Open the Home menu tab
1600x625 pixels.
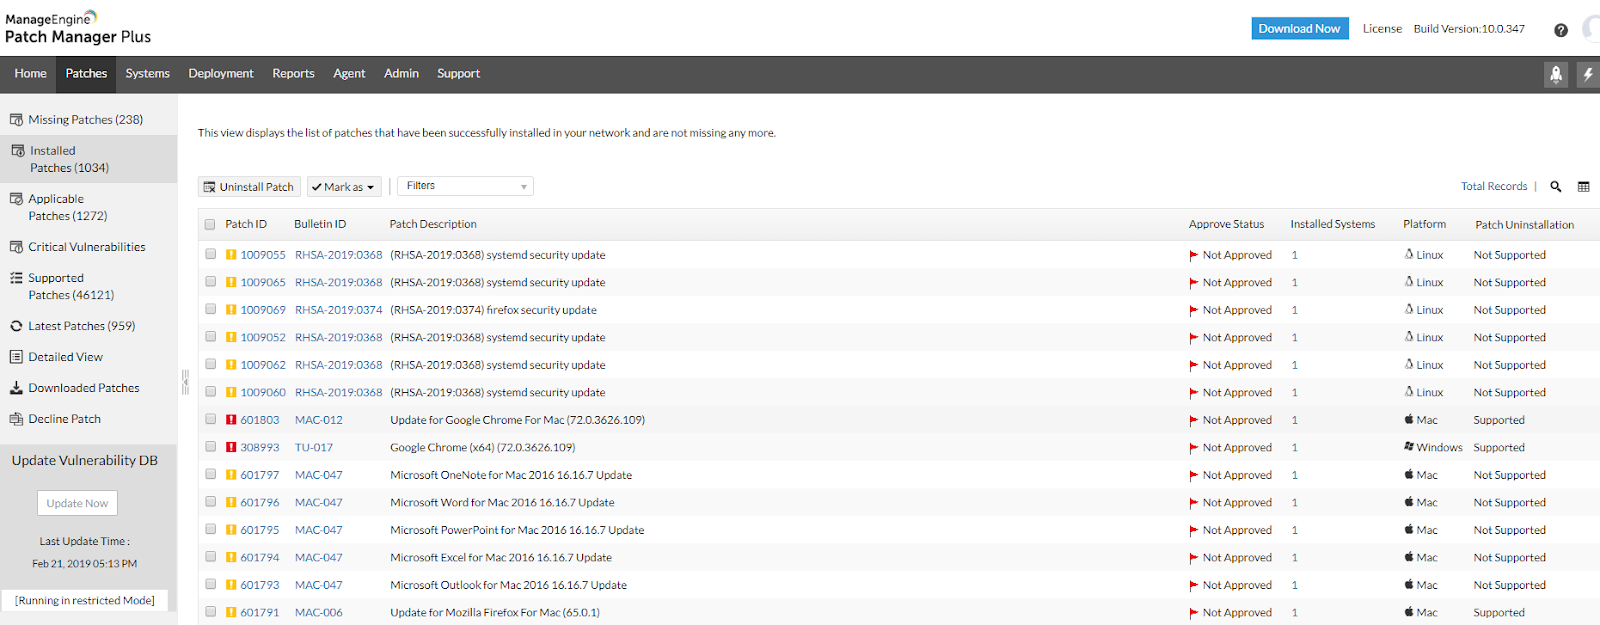tap(30, 74)
